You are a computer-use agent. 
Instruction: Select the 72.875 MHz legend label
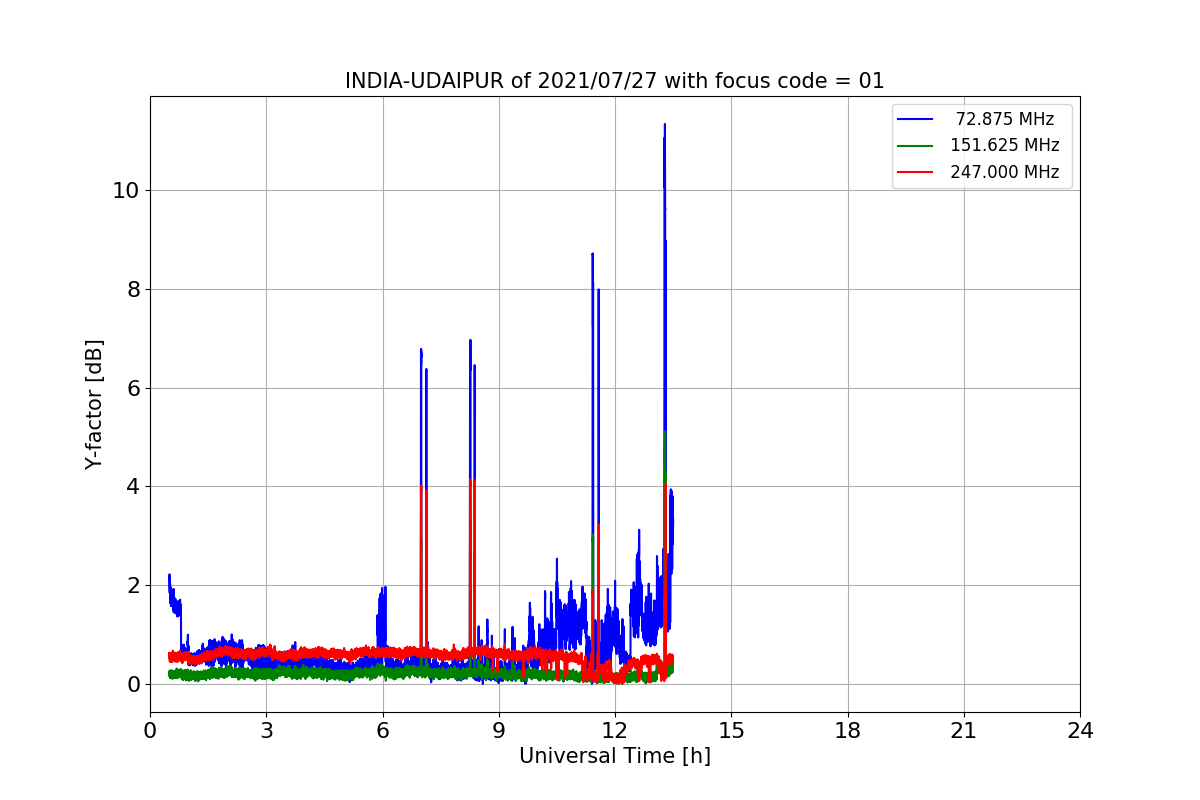point(1005,119)
